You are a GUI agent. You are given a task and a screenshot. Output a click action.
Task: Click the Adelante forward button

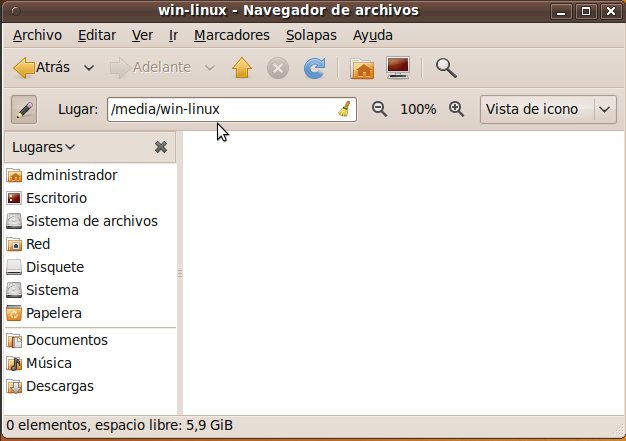click(150, 67)
